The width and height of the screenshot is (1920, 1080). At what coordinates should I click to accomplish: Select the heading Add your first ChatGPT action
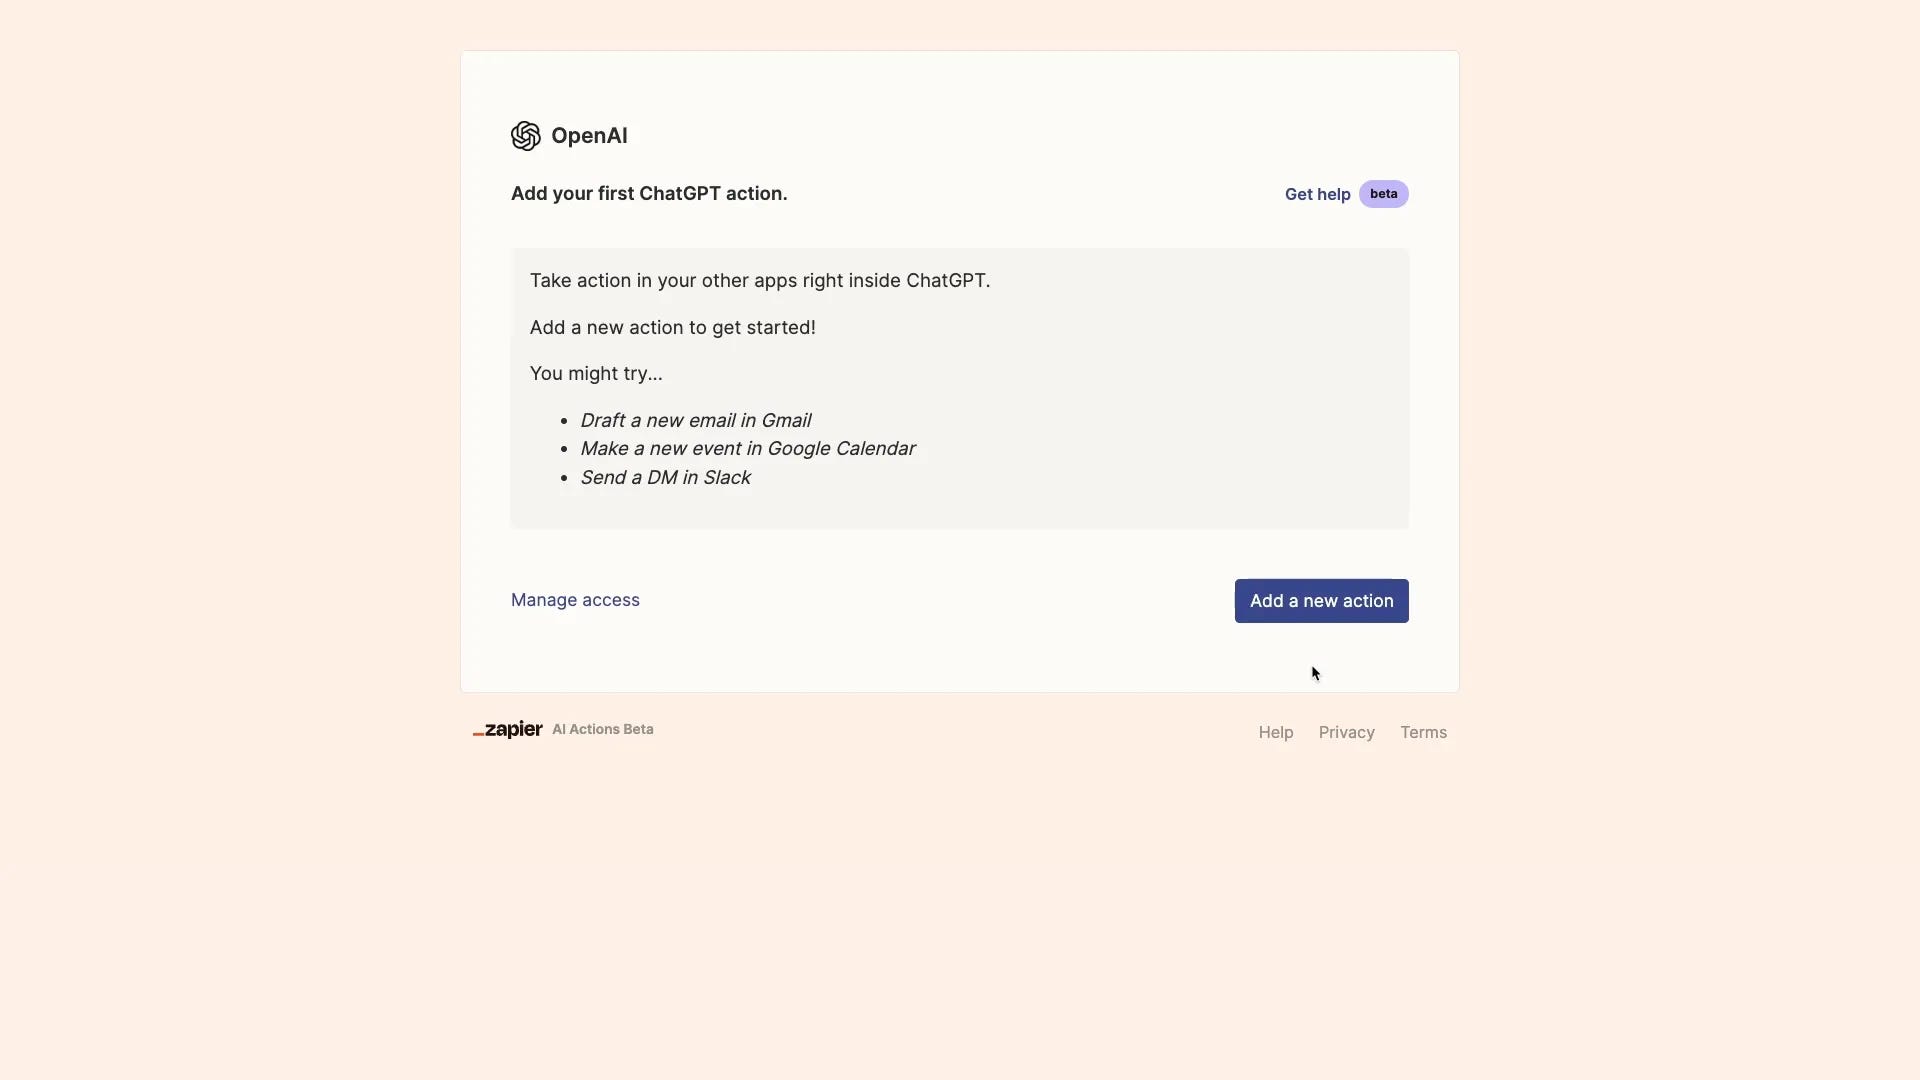[x=648, y=193]
